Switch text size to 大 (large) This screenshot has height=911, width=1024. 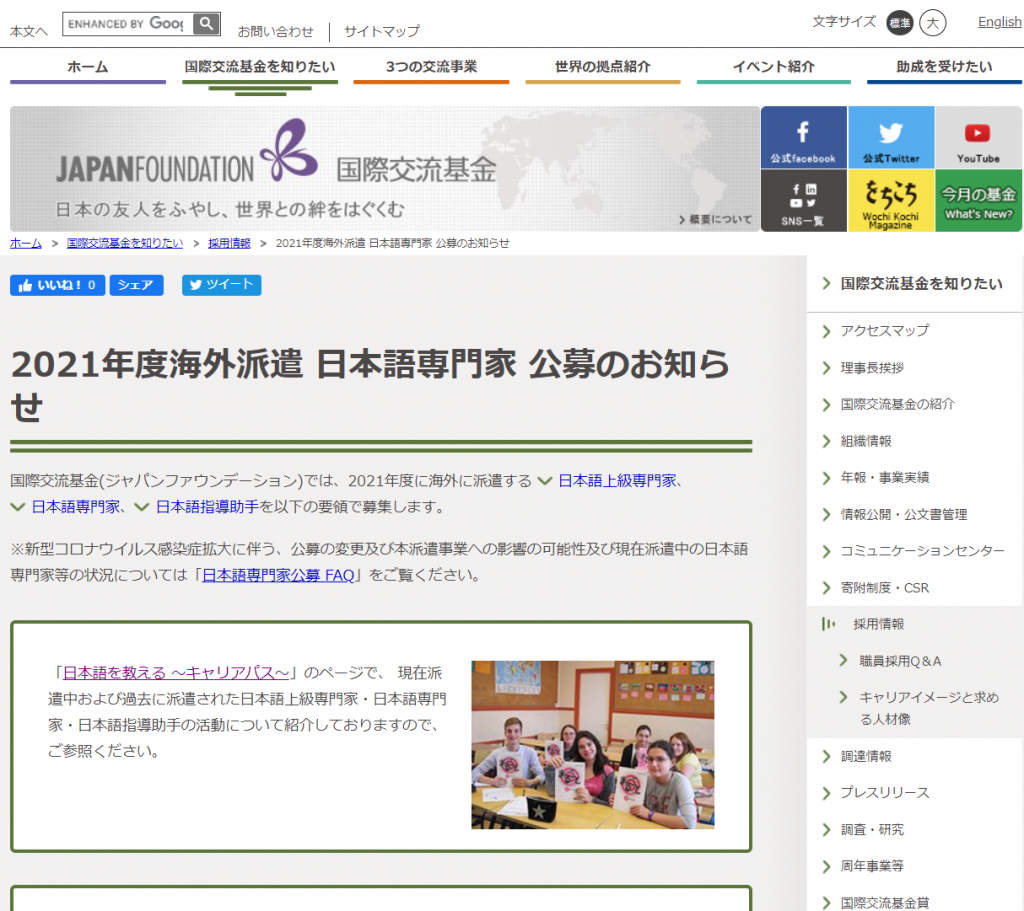[932, 21]
